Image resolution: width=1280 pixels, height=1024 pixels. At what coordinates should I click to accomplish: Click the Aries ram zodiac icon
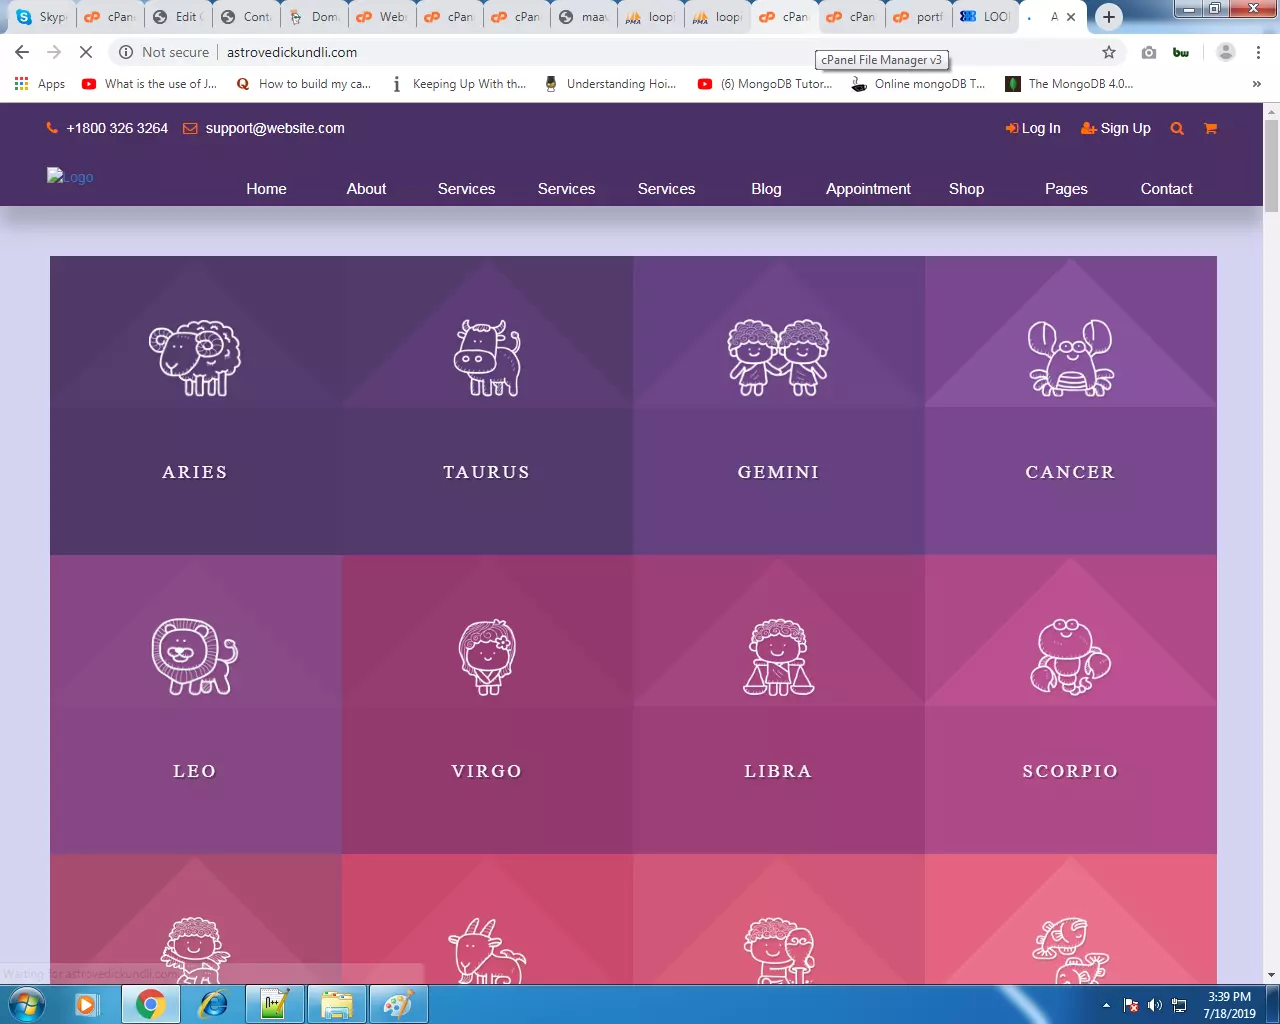tap(195, 358)
